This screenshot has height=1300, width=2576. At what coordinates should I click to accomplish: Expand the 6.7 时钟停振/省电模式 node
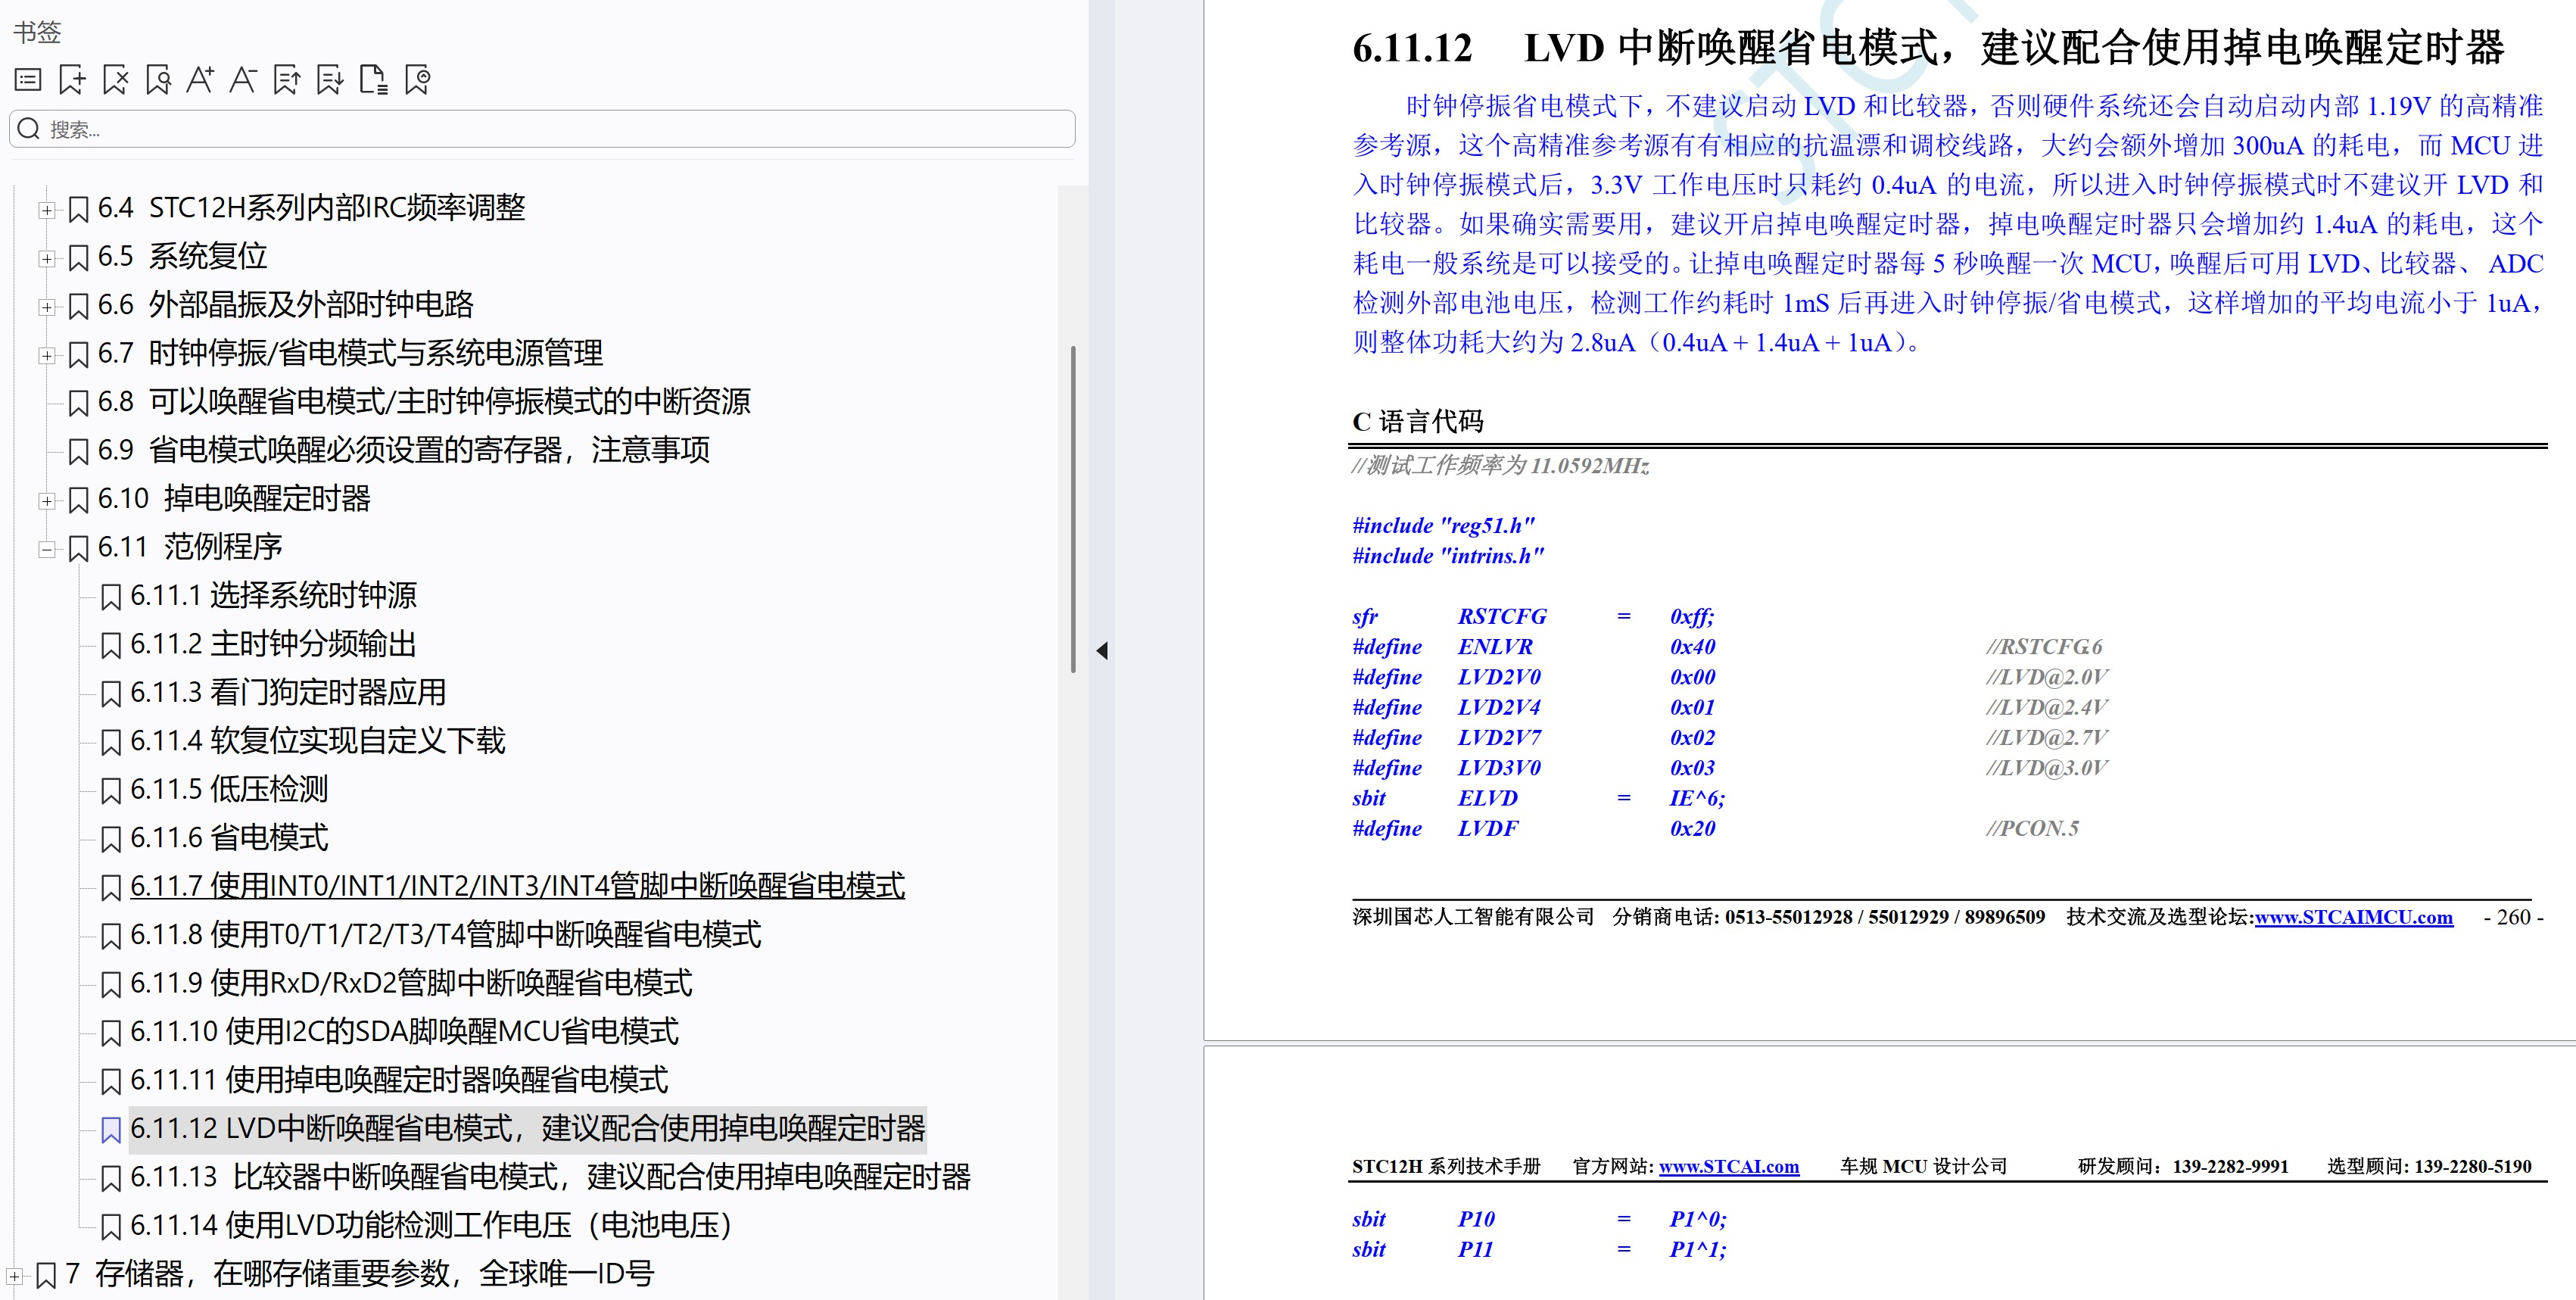(x=46, y=355)
